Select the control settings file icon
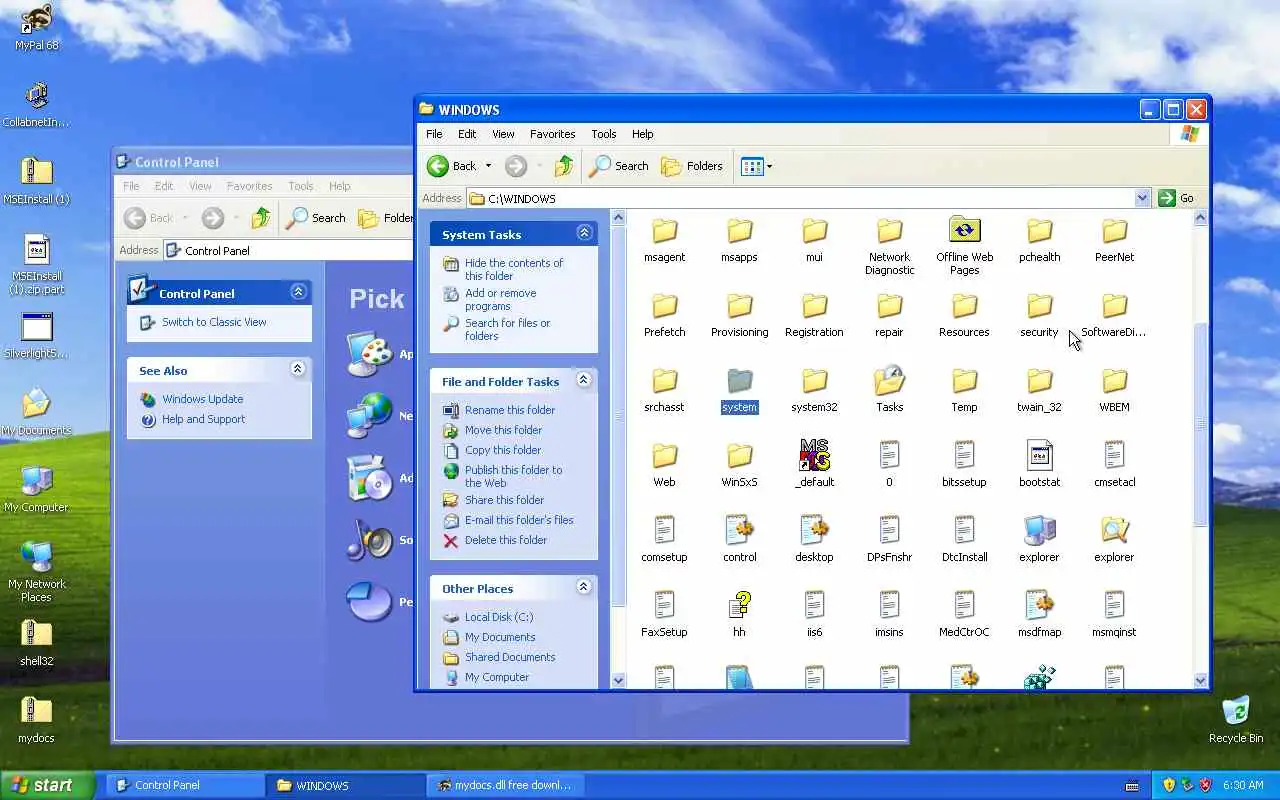 coord(739,532)
